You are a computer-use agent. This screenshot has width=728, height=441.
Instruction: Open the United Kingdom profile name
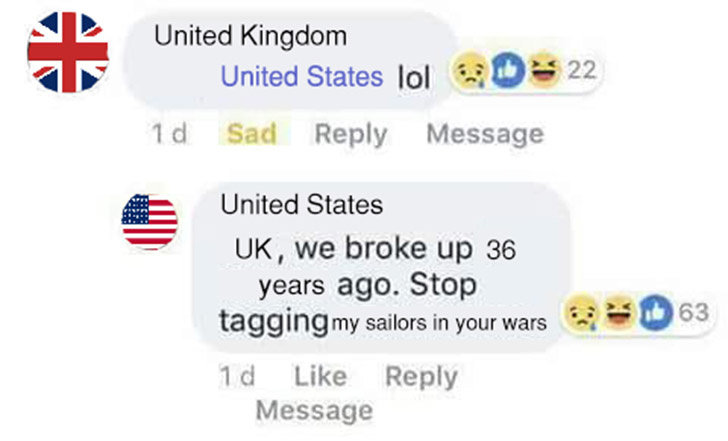(x=251, y=36)
